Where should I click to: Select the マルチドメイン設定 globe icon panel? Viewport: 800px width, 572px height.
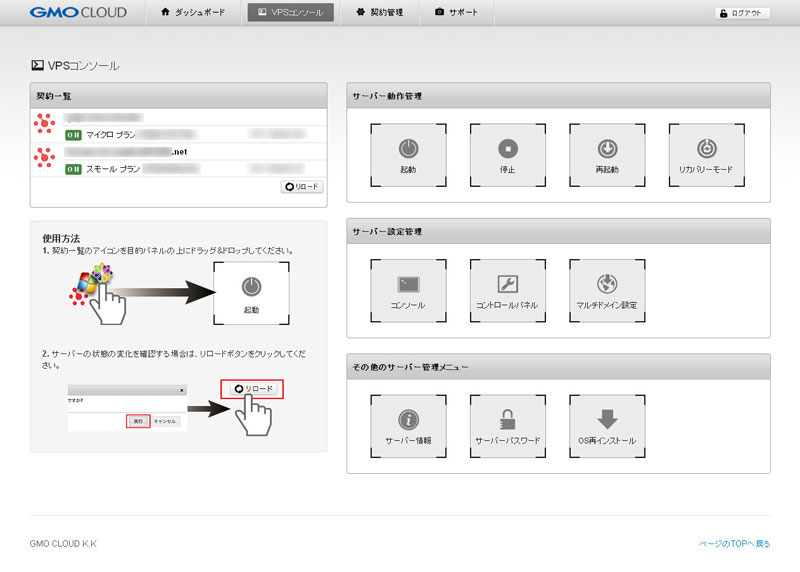pyautogui.click(x=607, y=289)
